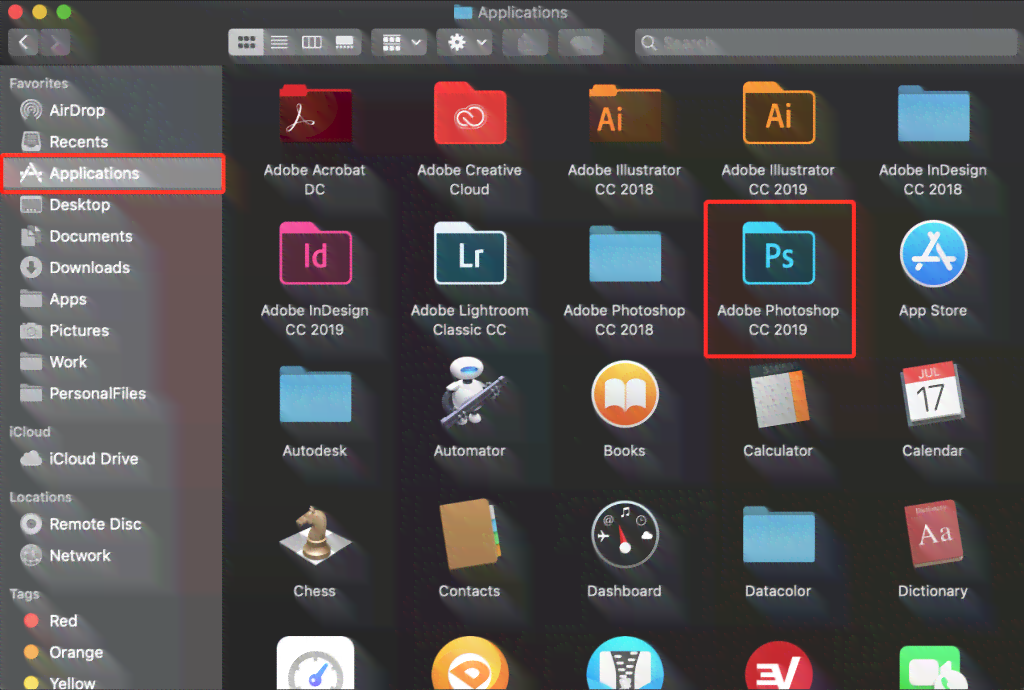The width and height of the screenshot is (1024, 690).
Task: Open PersonalFiles in the sidebar
Action: (111, 394)
